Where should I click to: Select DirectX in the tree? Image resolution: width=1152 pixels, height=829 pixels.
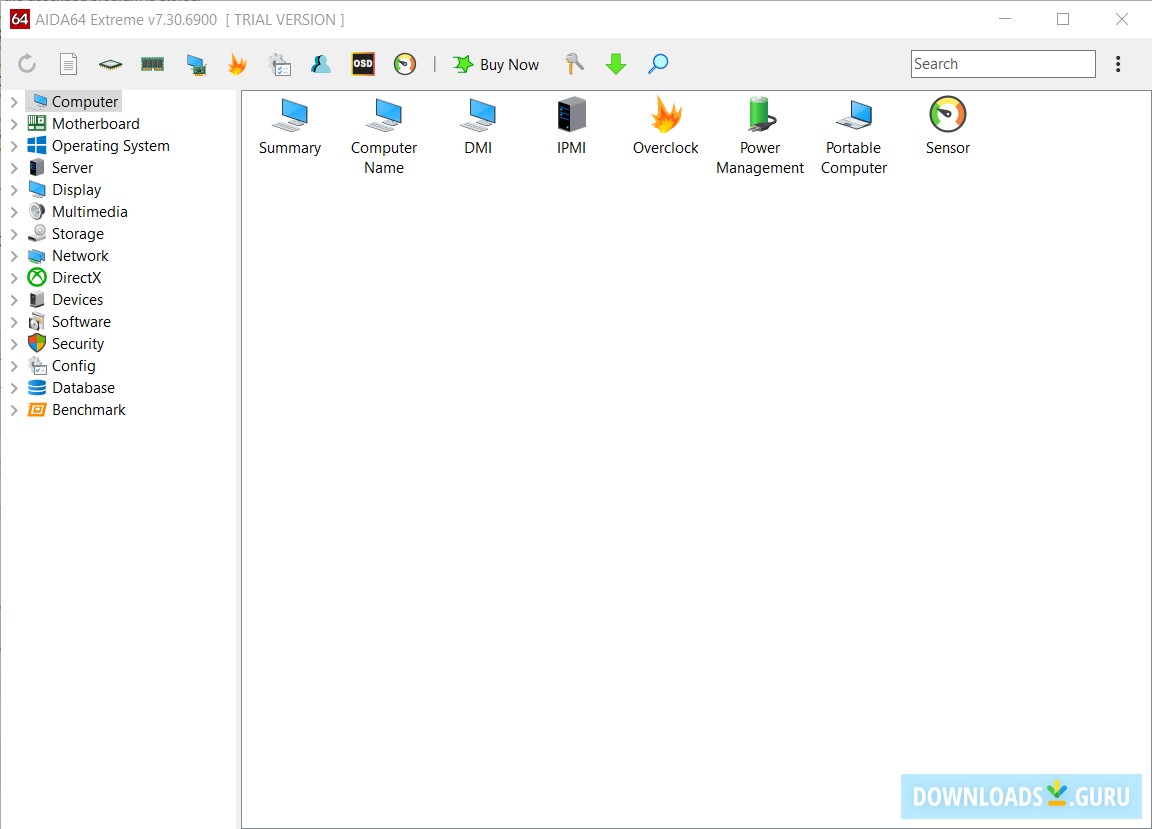click(x=64, y=278)
